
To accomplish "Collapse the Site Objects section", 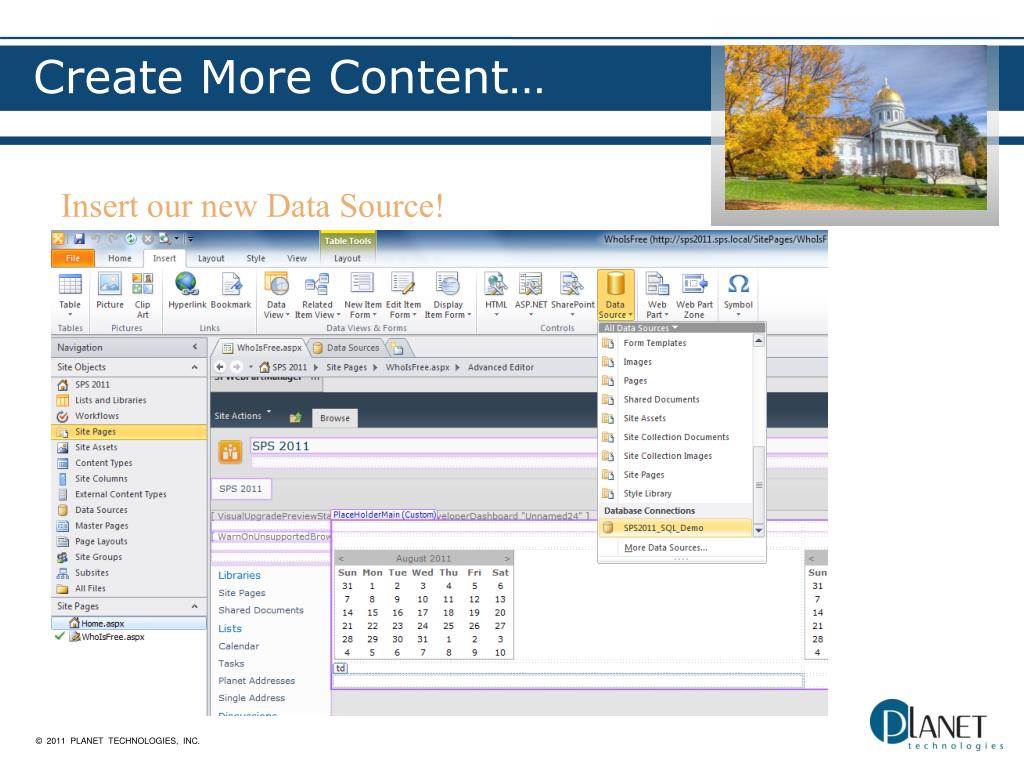I will click(195, 367).
